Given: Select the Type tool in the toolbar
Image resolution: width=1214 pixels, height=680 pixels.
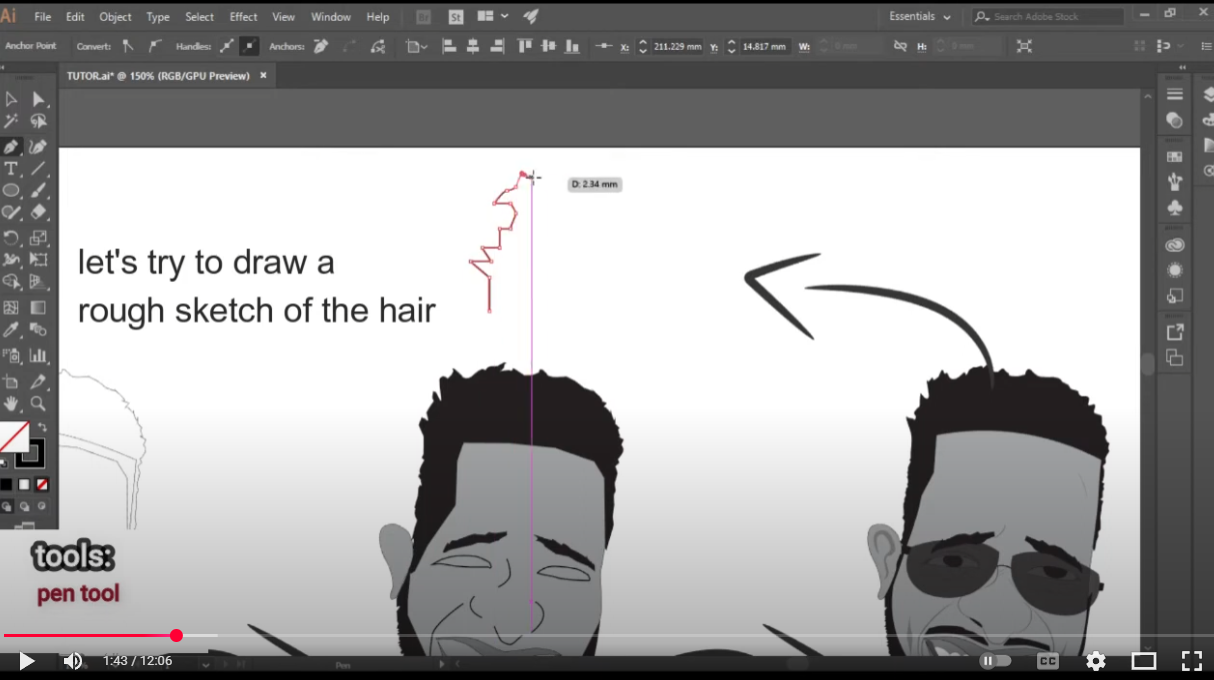Looking at the screenshot, I should click(x=11, y=170).
